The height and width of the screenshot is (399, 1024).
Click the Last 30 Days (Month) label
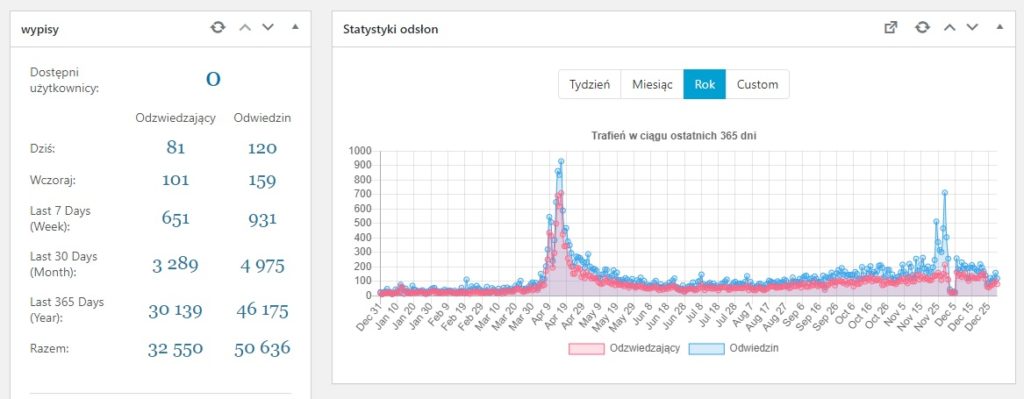64,264
